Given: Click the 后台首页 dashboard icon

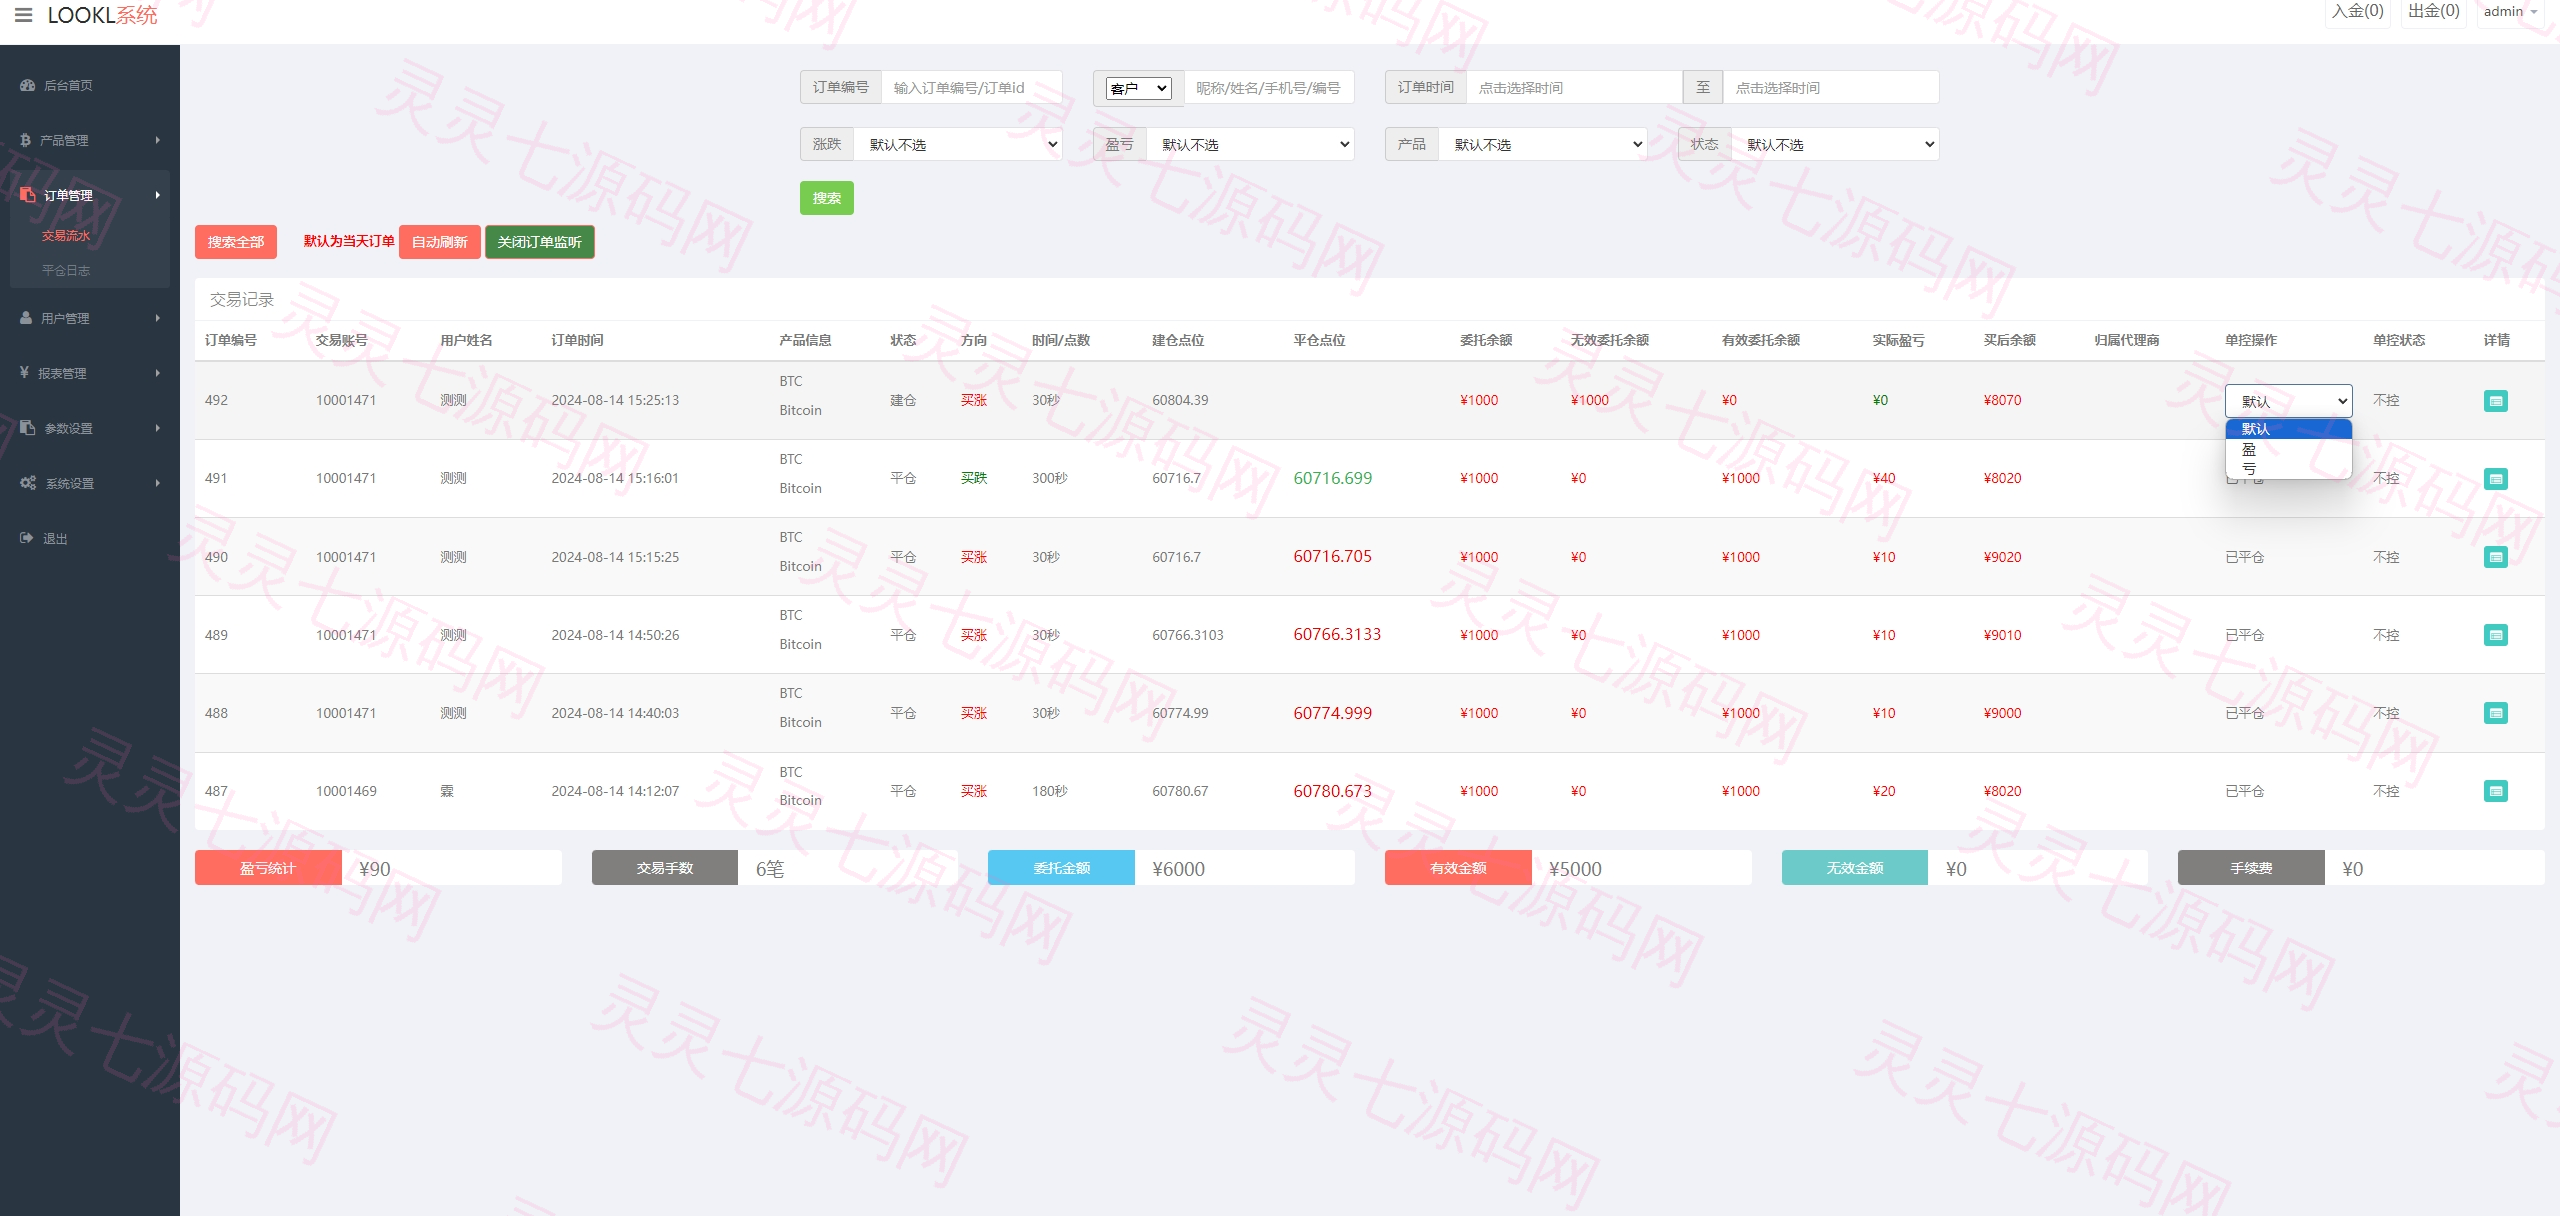Looking at the screenshot, I should tap(28, 85).
